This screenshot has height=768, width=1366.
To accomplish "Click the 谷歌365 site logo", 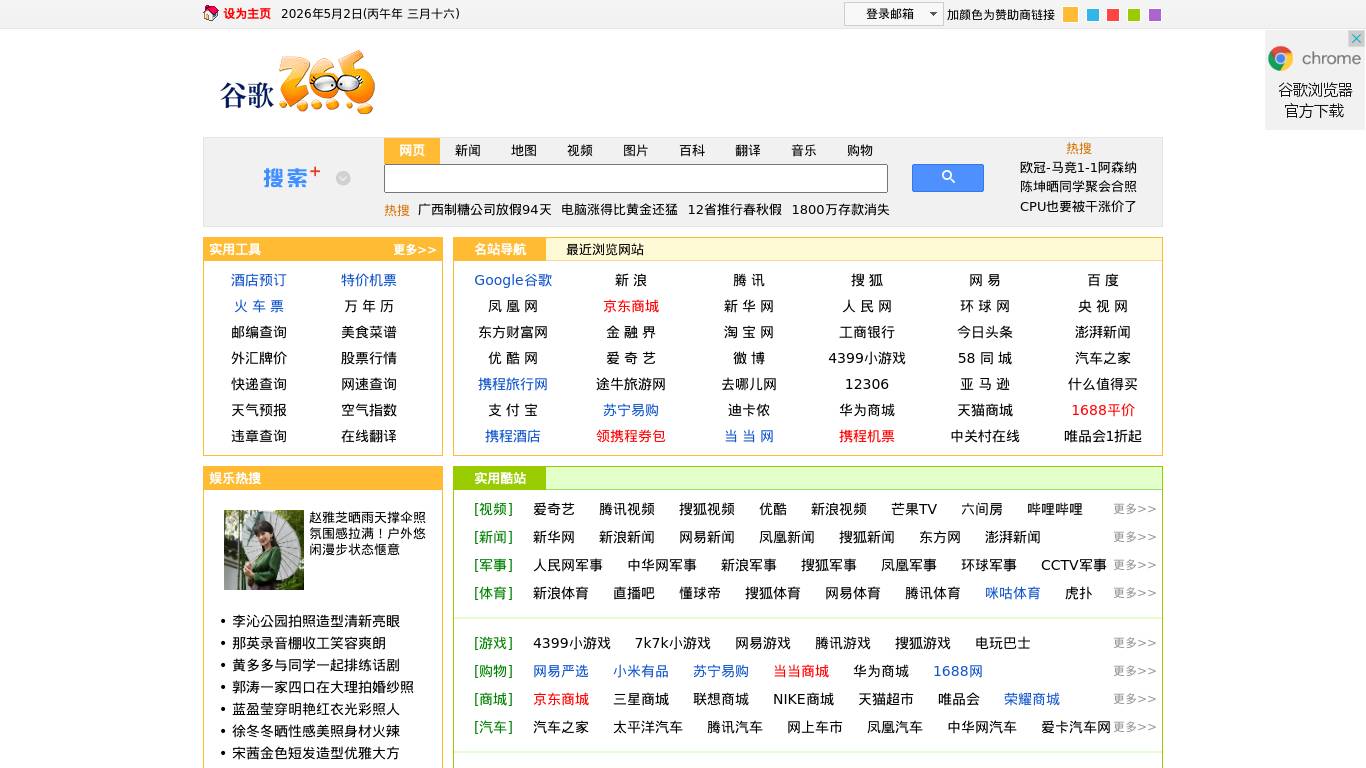I will [x=297, y=83].
